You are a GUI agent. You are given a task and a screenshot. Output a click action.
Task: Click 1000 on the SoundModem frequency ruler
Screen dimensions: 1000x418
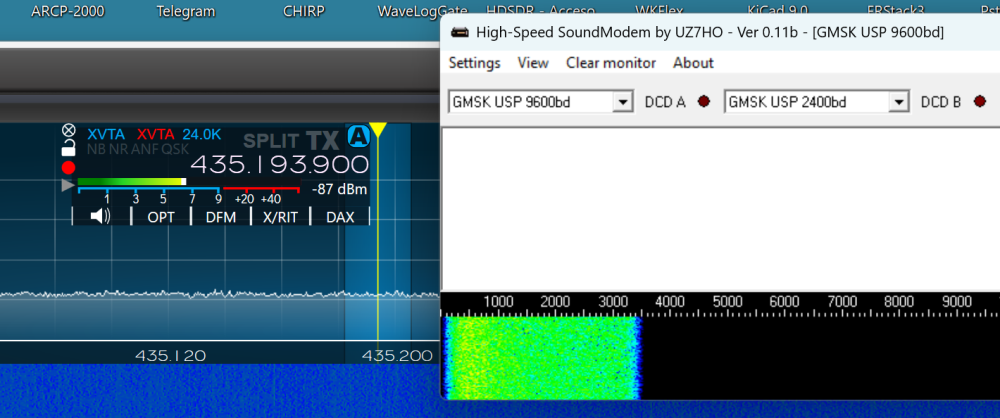499,301
